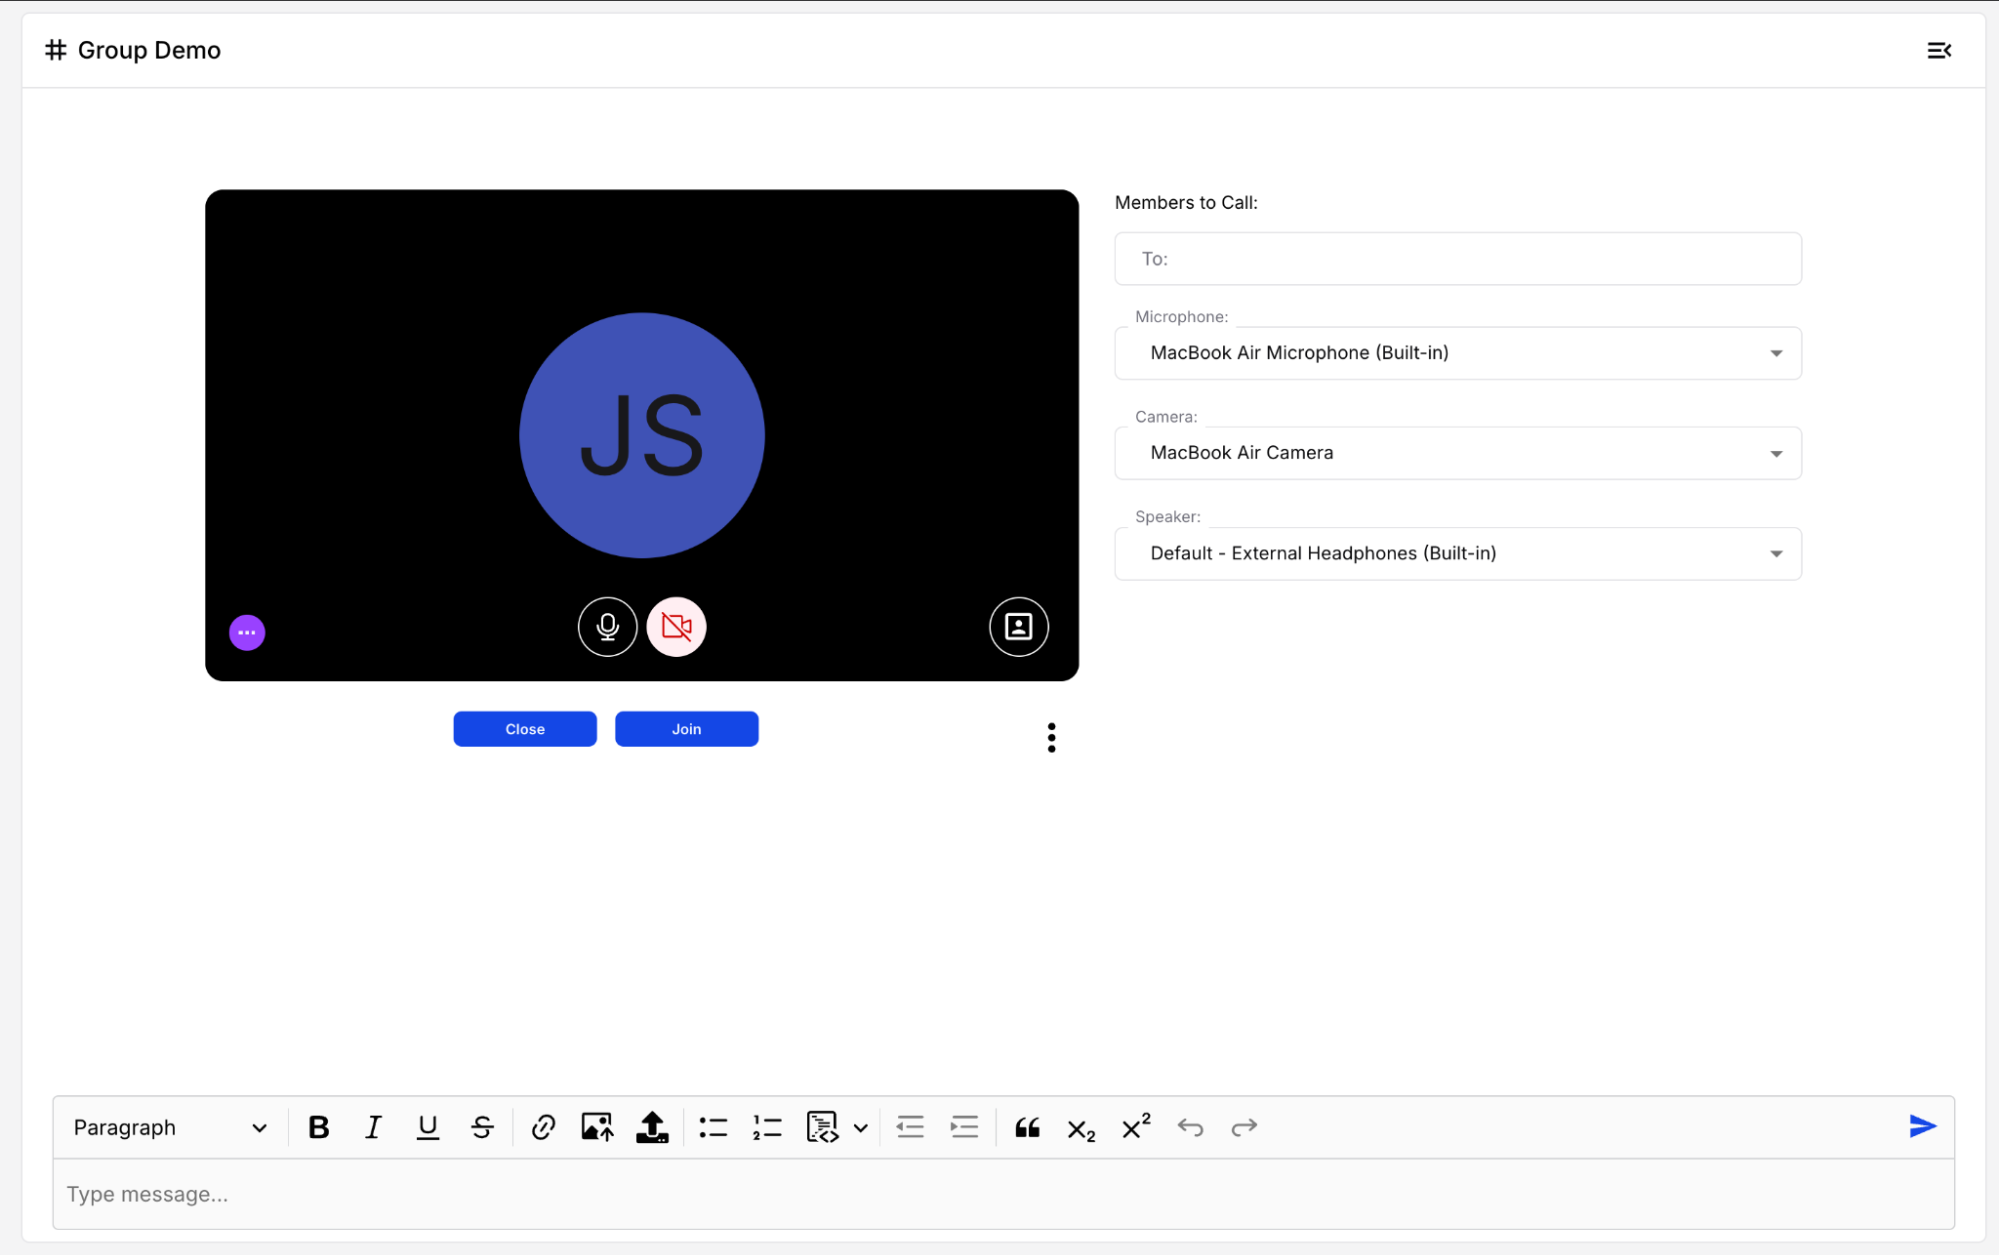
Task: Send the message with the arrow icon
Action: click(x=1922, y=1127)
